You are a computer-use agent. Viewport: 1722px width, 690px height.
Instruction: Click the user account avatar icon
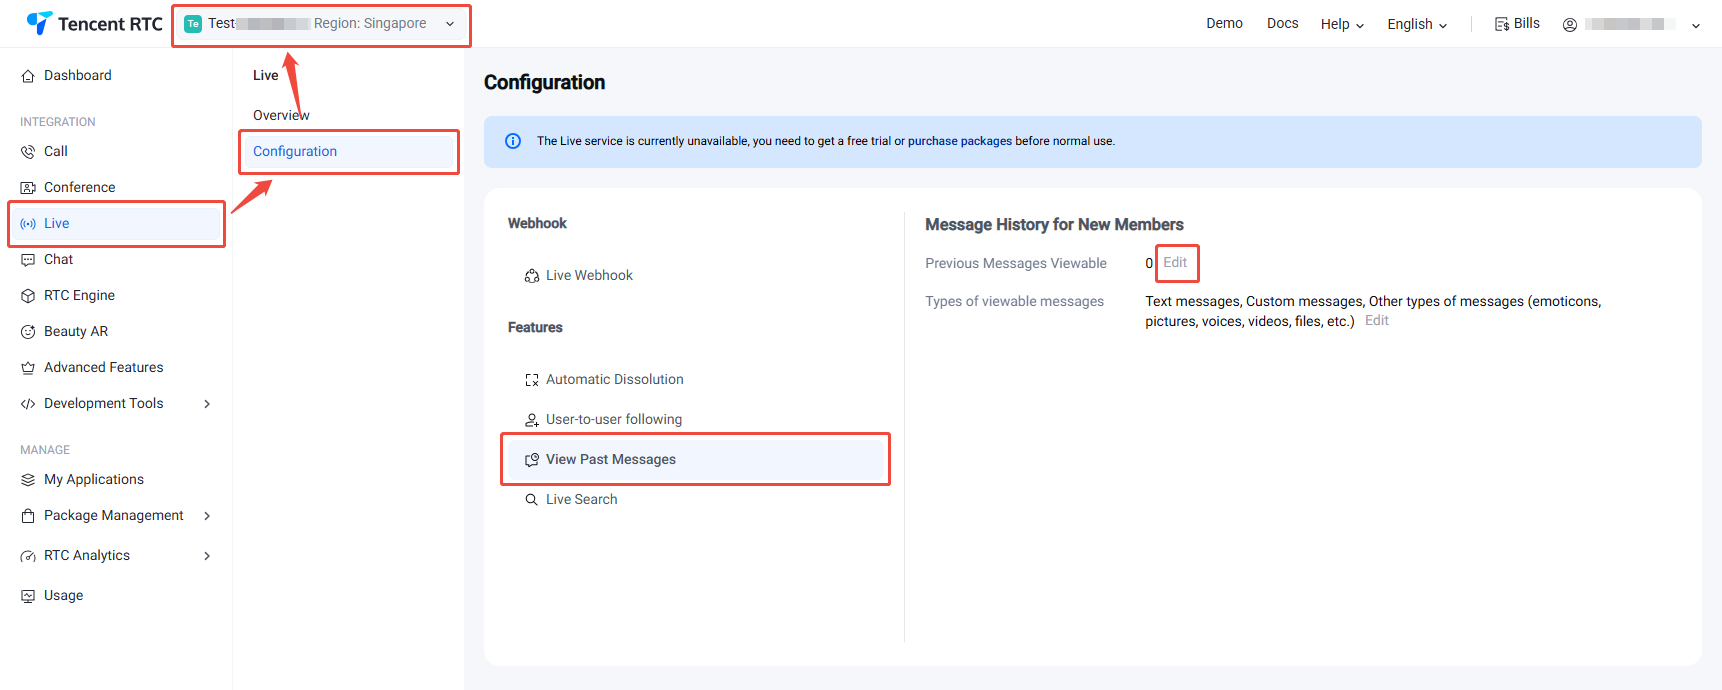1570,25
